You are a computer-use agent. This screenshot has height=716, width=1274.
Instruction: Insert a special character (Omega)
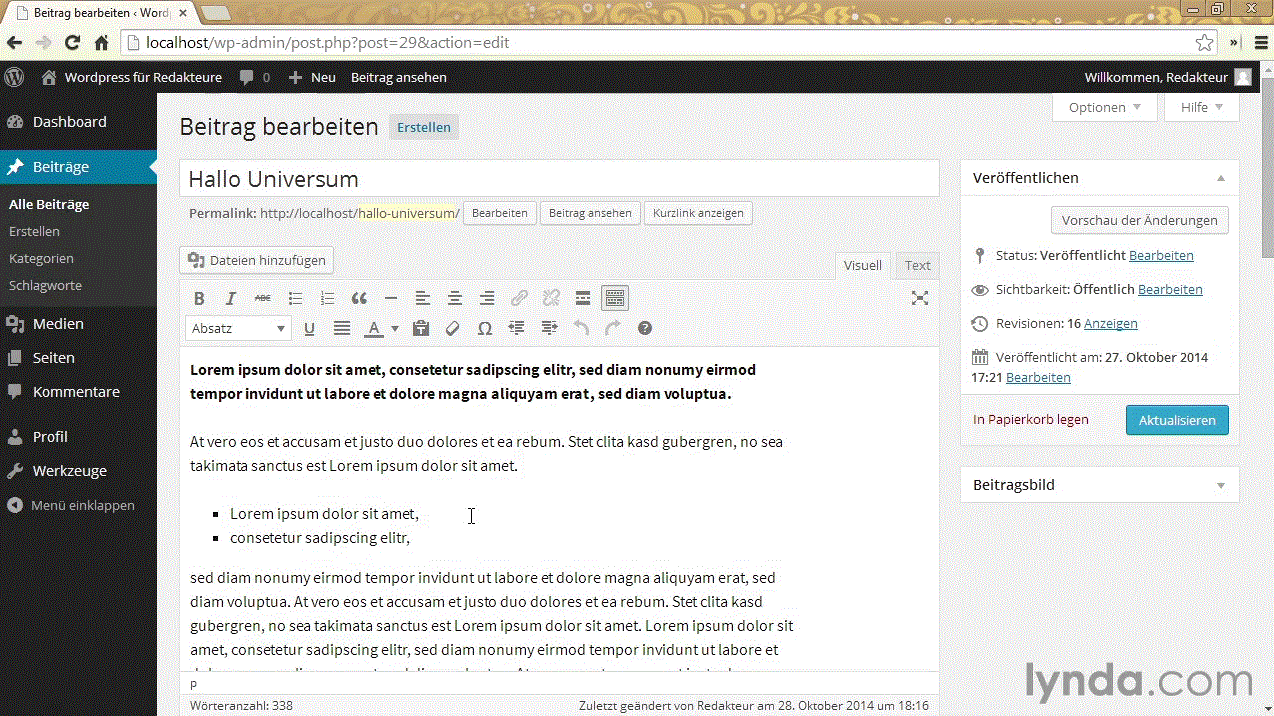coord(485,328)
